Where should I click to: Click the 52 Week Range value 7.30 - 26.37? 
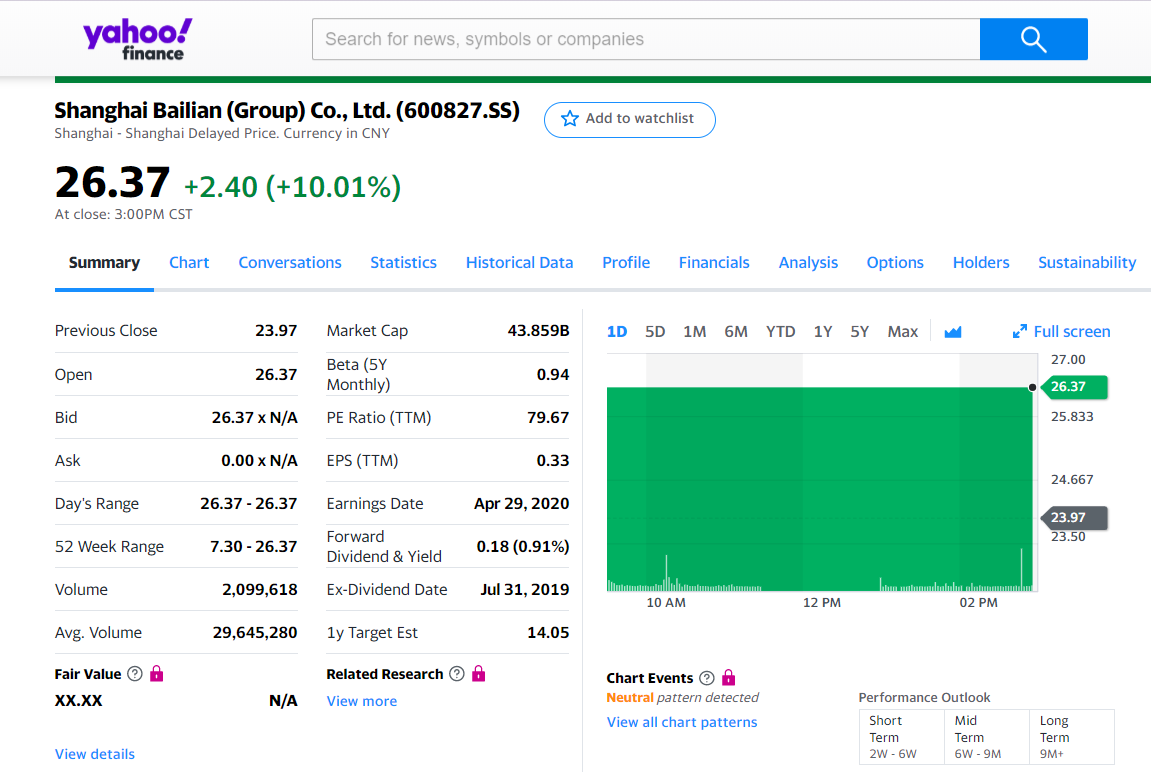253,547
